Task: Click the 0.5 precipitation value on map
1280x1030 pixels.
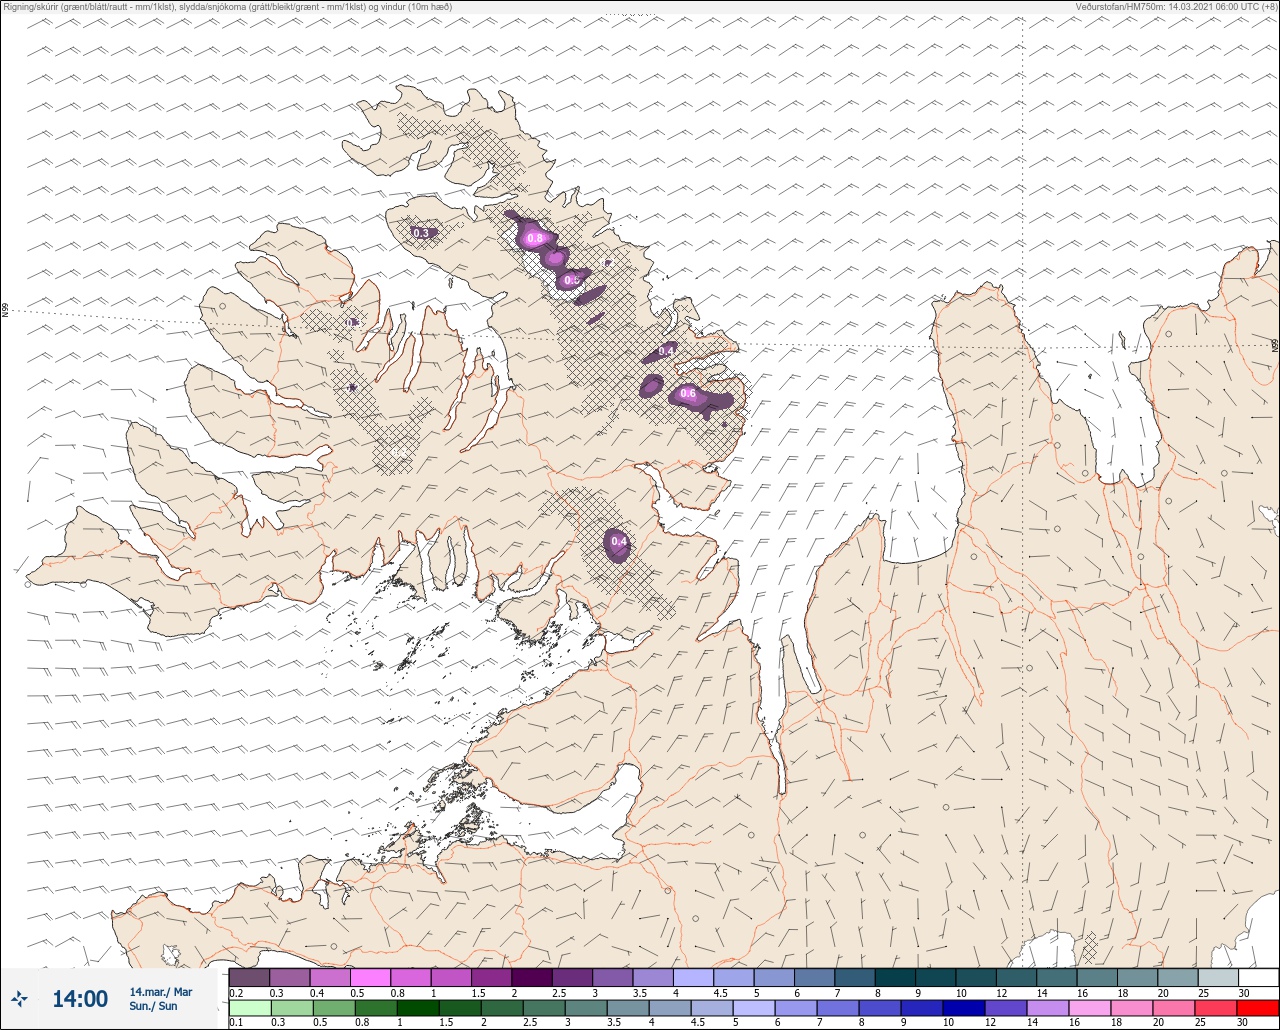Action: [x=571, y=281]
